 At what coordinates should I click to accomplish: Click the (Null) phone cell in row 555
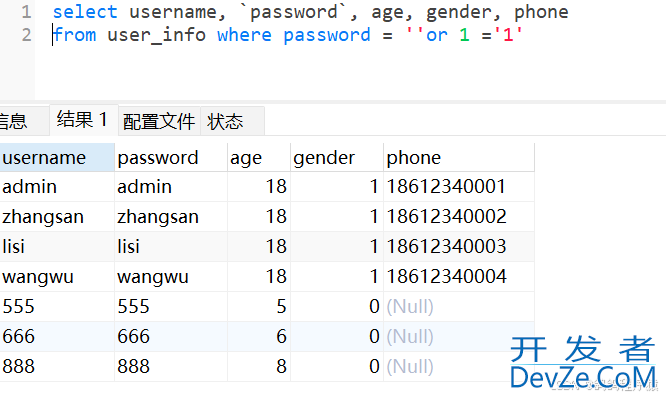pos(459,306)
